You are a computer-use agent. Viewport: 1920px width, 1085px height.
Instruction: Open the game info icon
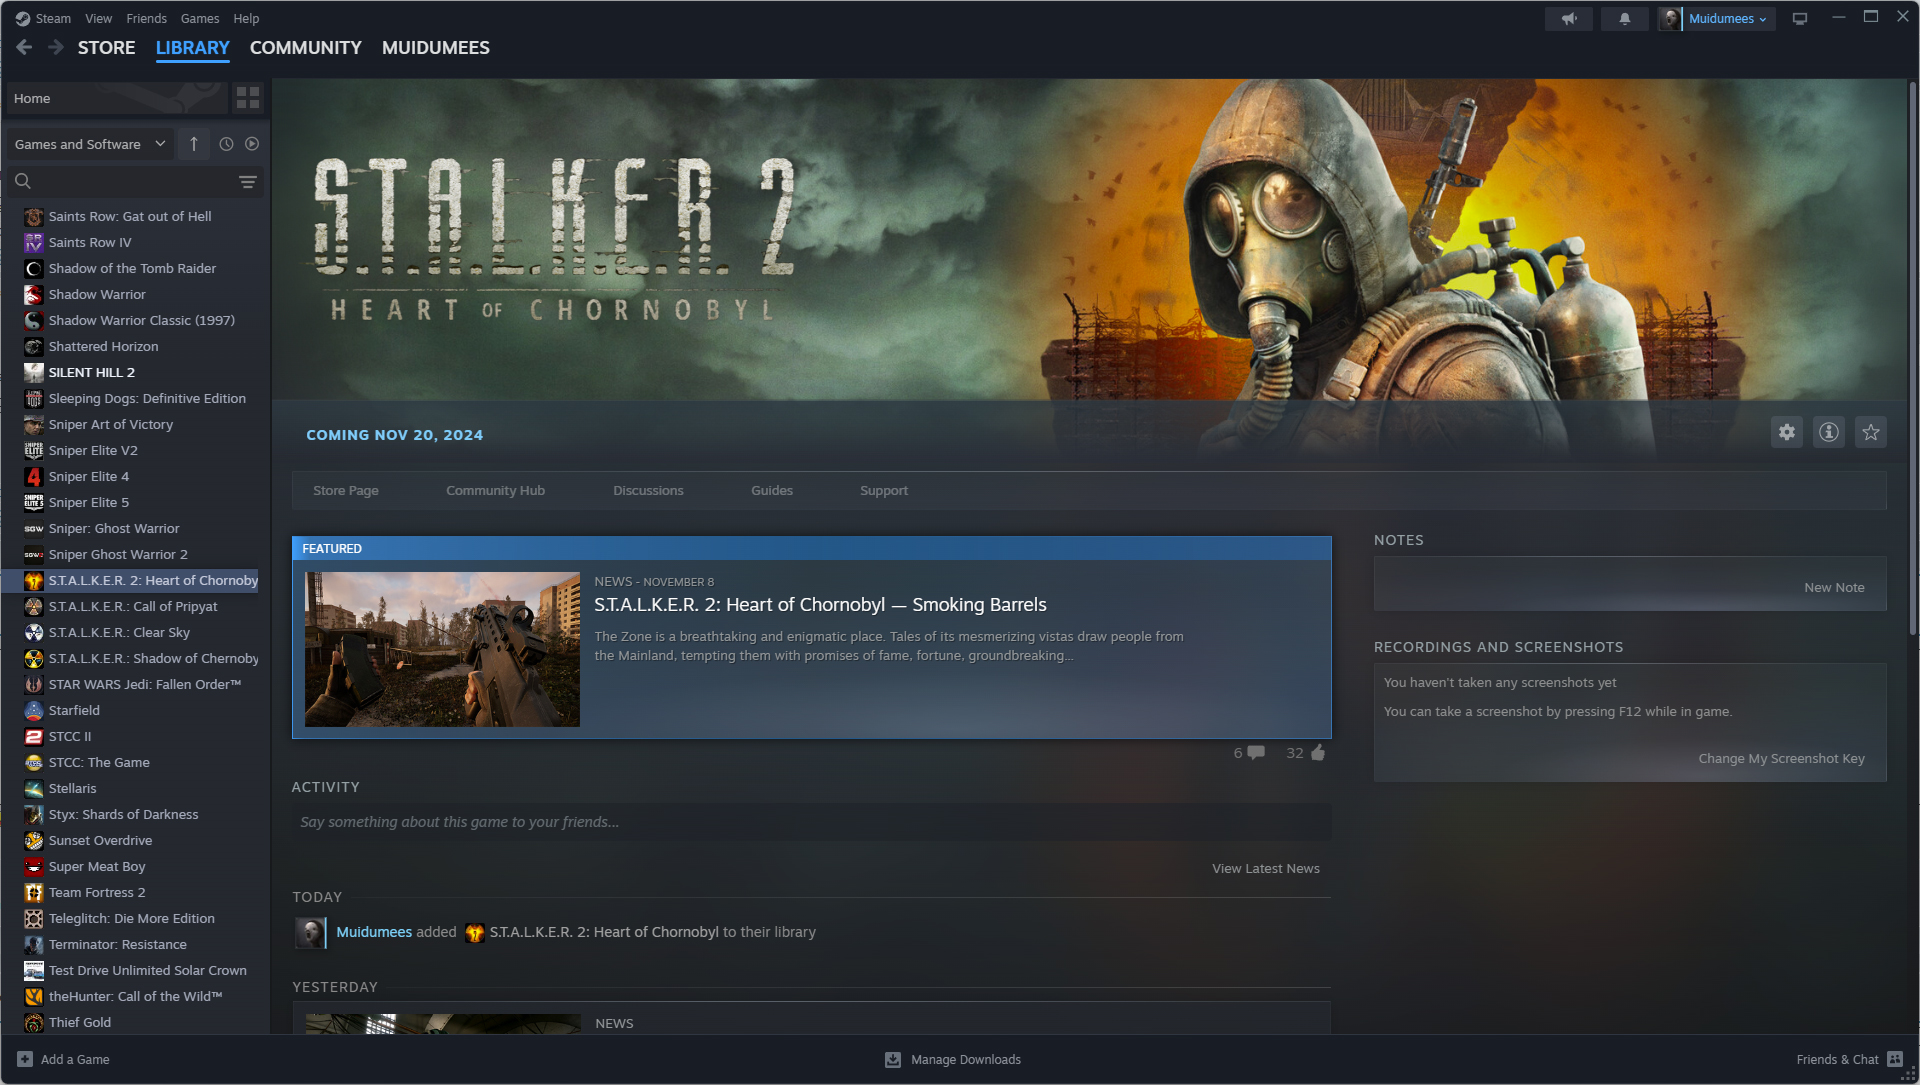[x=1829, y=432]
